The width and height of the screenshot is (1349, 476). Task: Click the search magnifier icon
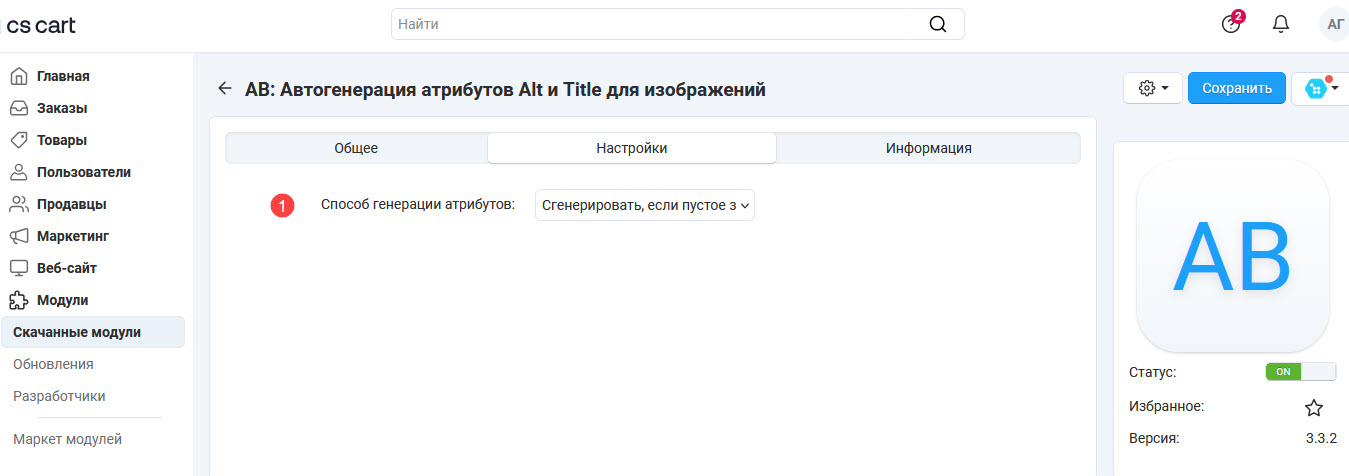[937, 25]
